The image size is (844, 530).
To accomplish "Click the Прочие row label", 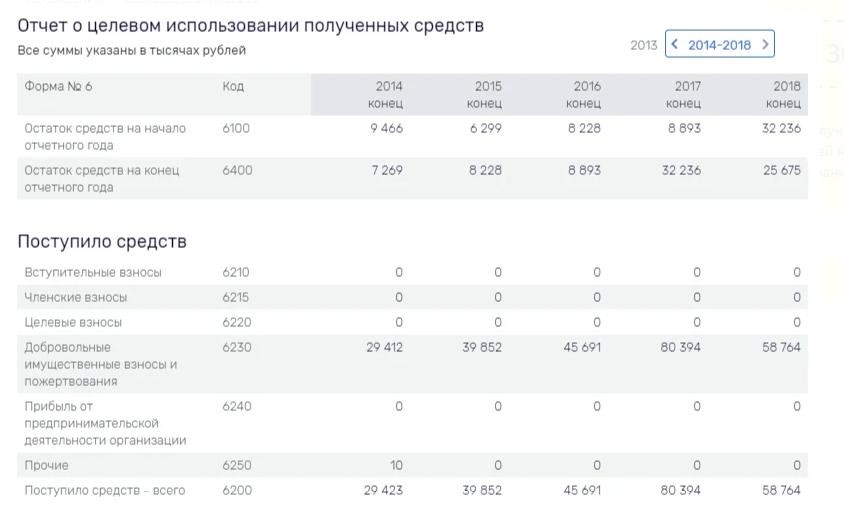I will [47, 465].
